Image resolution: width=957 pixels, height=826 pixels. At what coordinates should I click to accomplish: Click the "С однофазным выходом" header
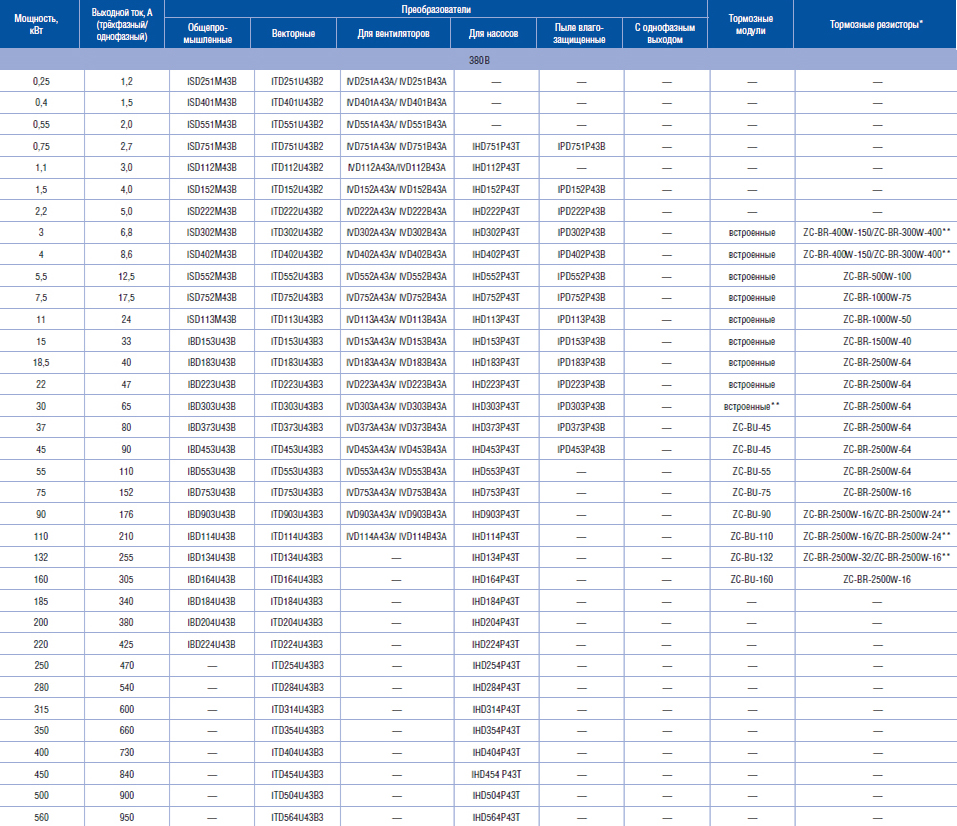tap(665, 34)
